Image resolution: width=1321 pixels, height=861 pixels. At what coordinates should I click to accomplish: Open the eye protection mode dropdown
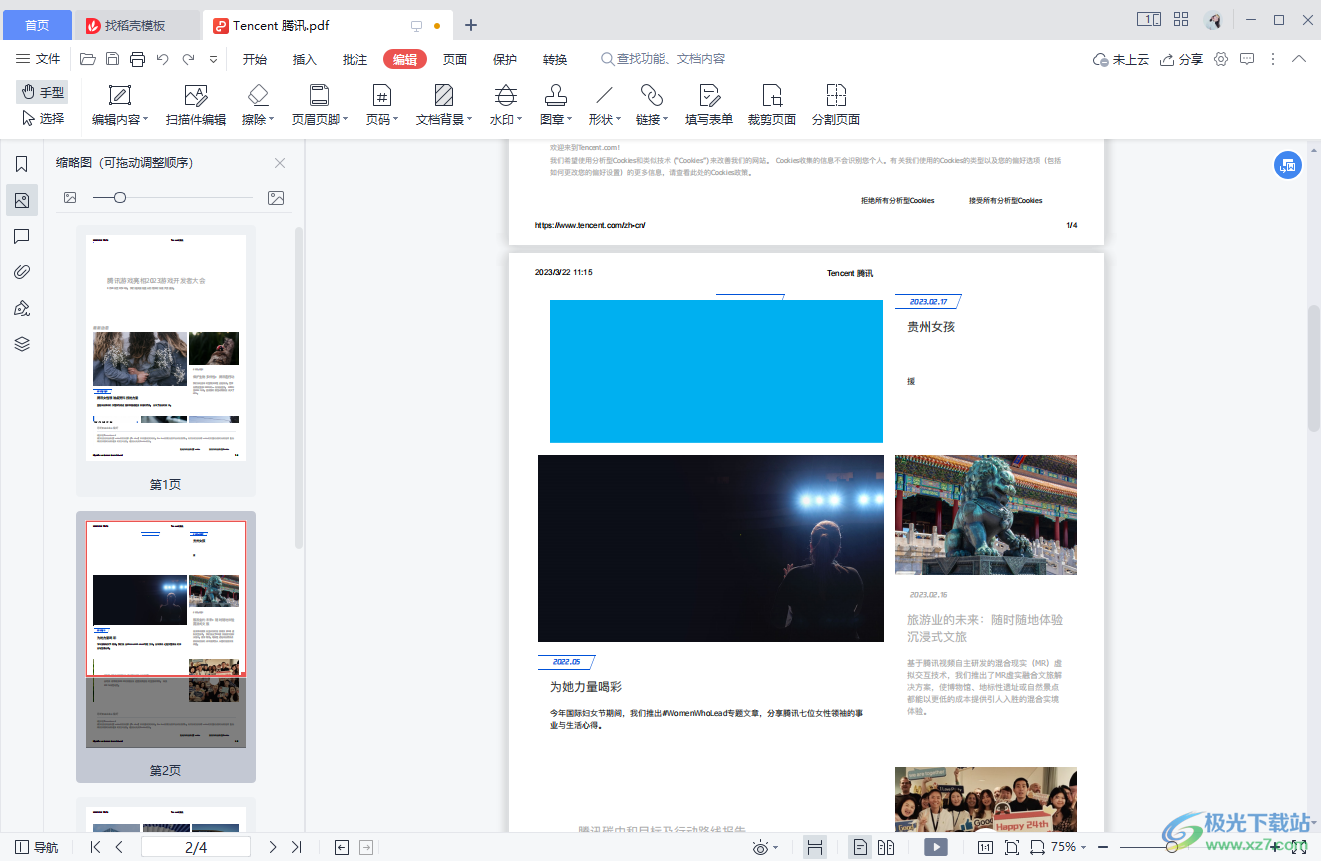coord(765,847)
